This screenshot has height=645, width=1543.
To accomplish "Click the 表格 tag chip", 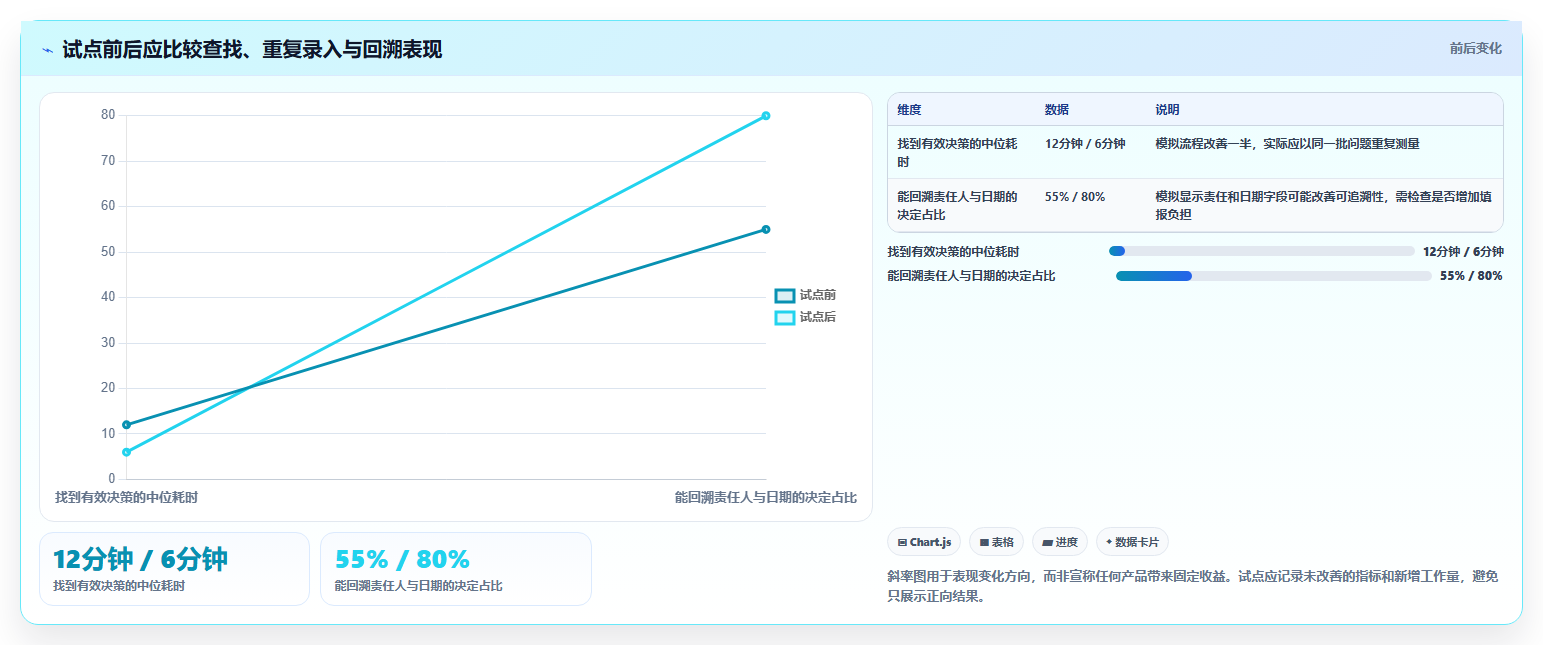I will [997, 542].
